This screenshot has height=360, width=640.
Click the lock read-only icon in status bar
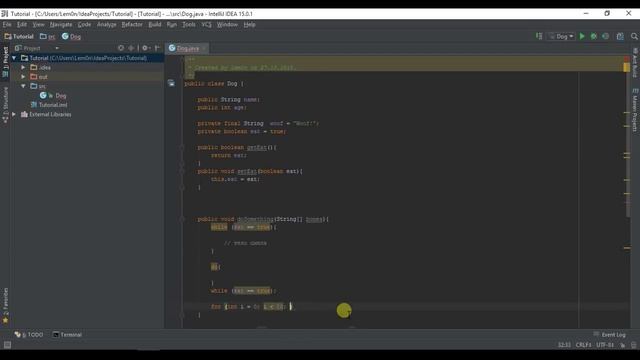622,345
